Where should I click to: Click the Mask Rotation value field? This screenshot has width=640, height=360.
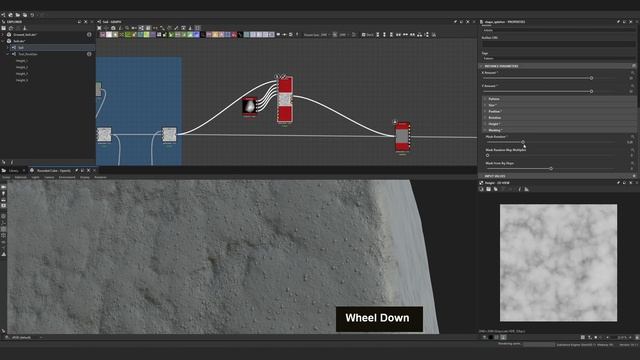tap(629, 142)
